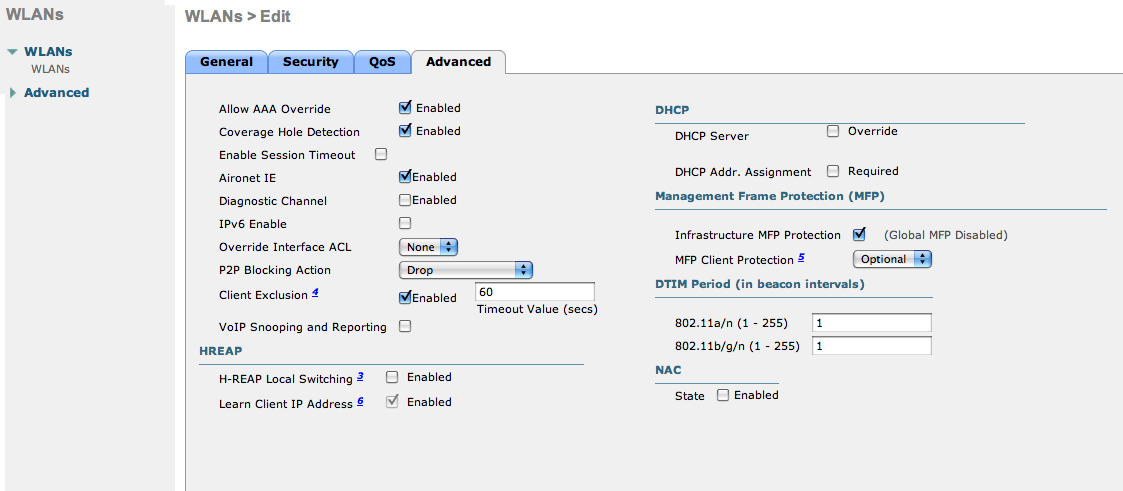Open P2P Blocking Action dropdown
The height and width of the screenshot is (491, 1123).
click(x=465, y=270)
